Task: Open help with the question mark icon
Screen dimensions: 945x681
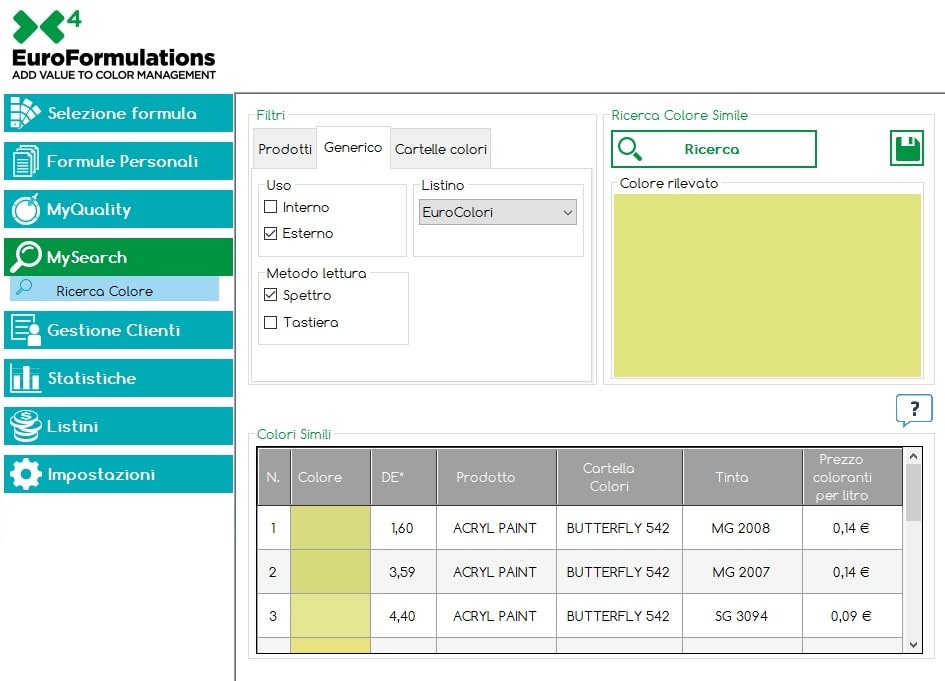Action: click(x=914, y=410)
